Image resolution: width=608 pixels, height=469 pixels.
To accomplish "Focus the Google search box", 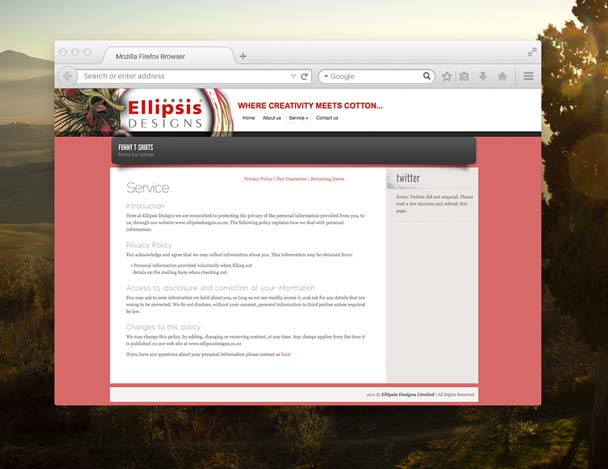I will 376,76.
